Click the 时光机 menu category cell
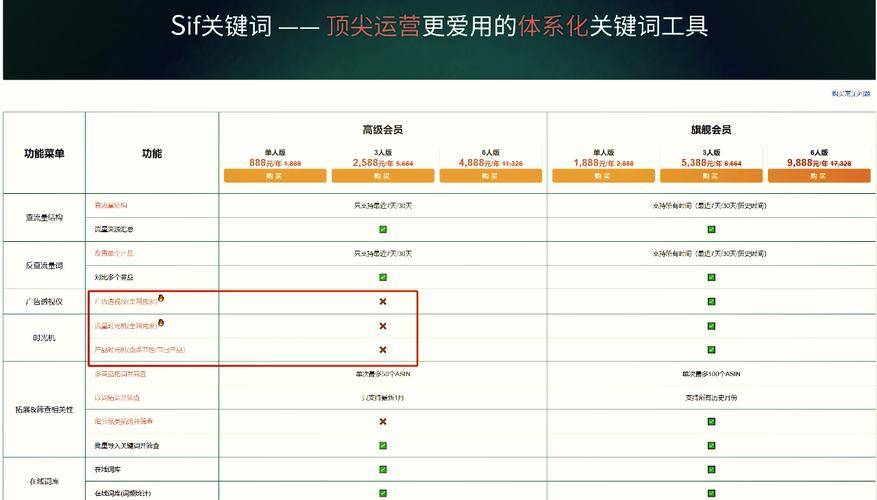 click(44, 337)
